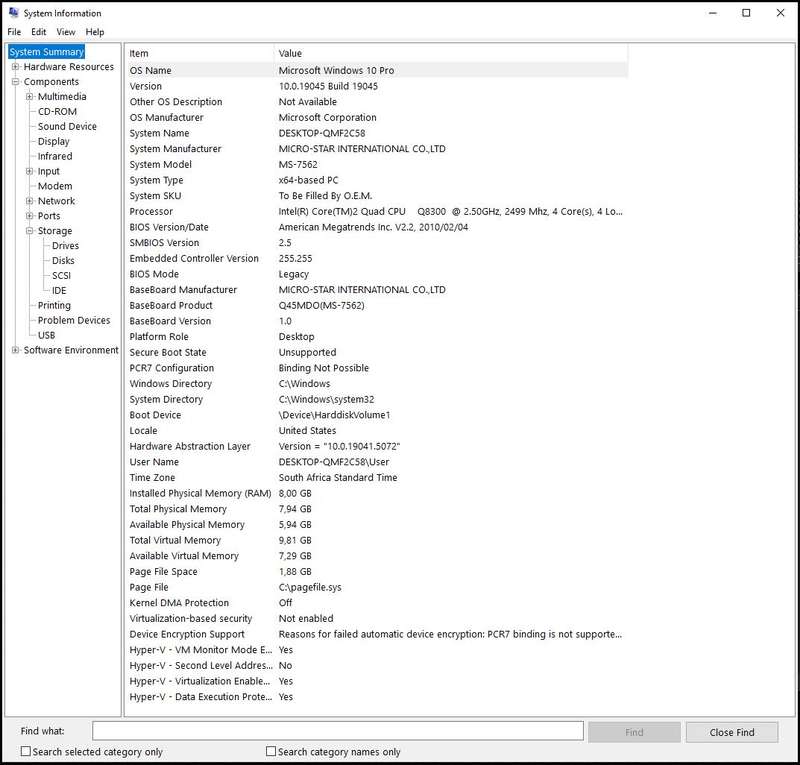Select the Boot Device row
Screen dimensions: 800x765
pos(377,414)
